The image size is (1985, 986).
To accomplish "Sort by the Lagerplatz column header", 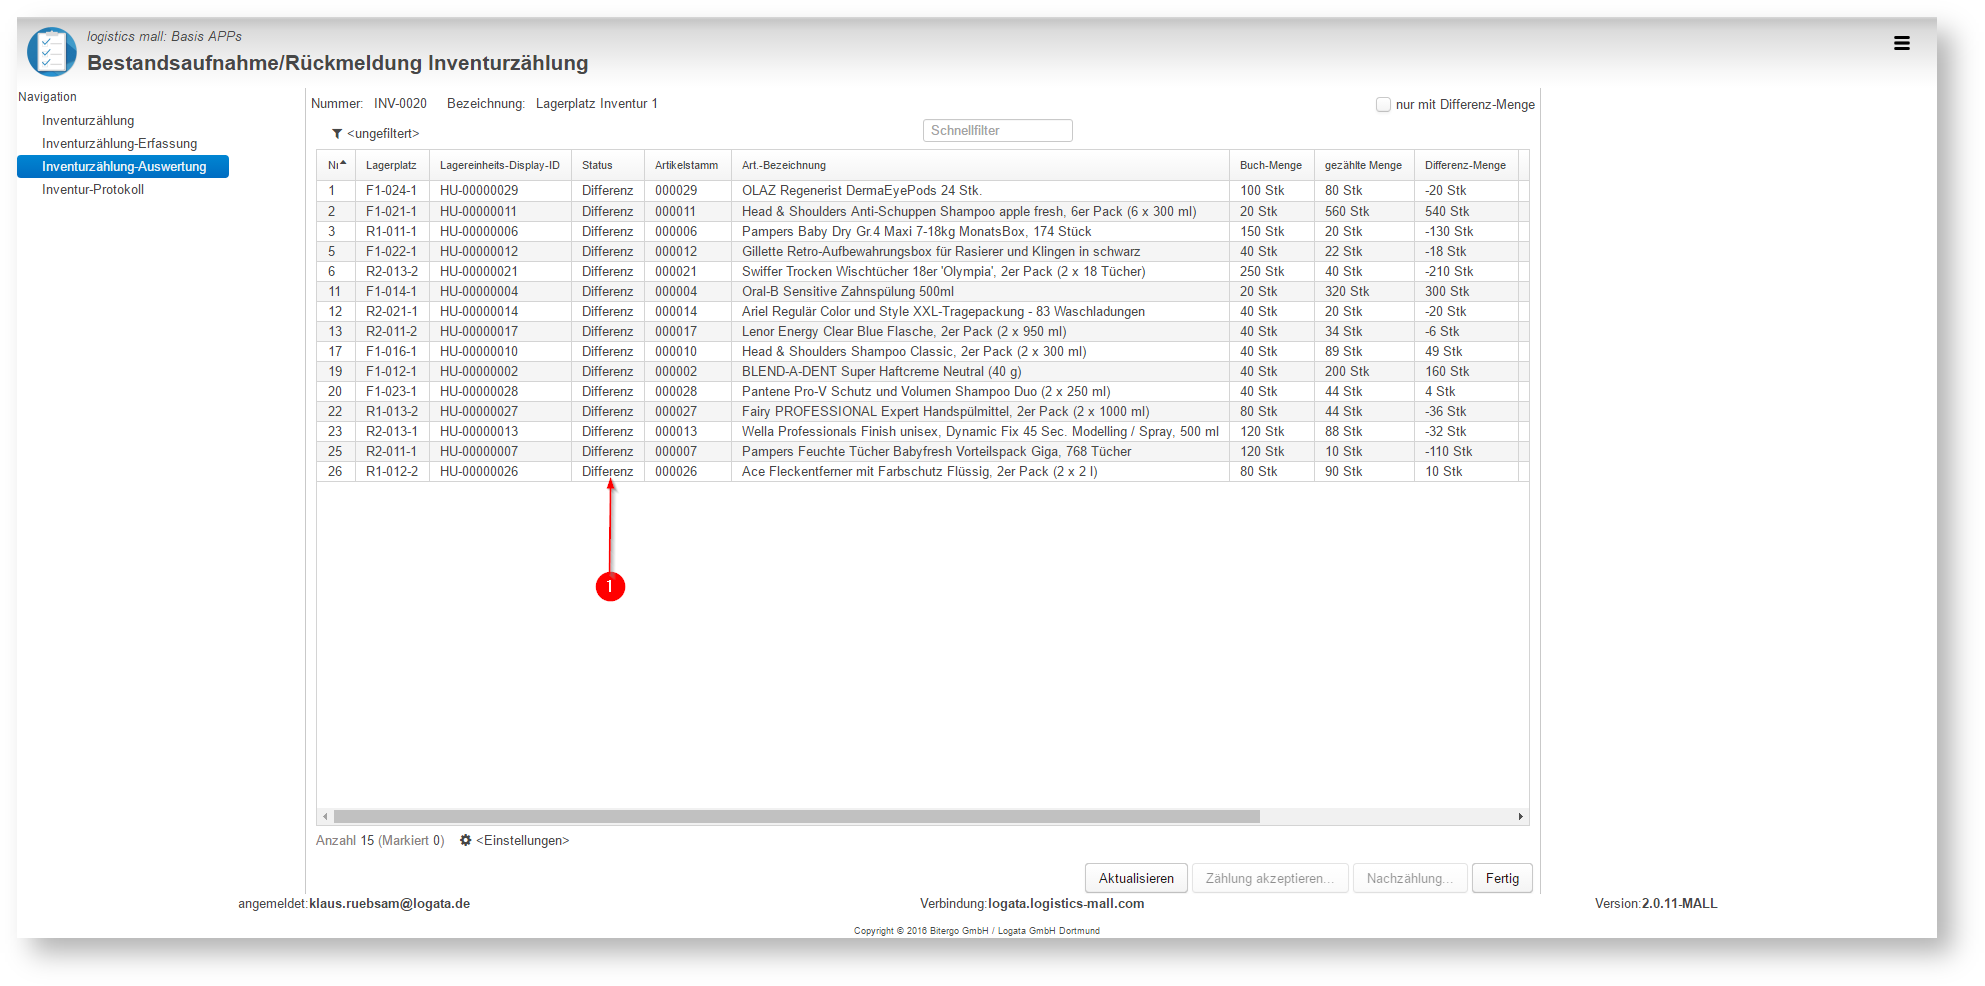I will (x=391, y=166).
